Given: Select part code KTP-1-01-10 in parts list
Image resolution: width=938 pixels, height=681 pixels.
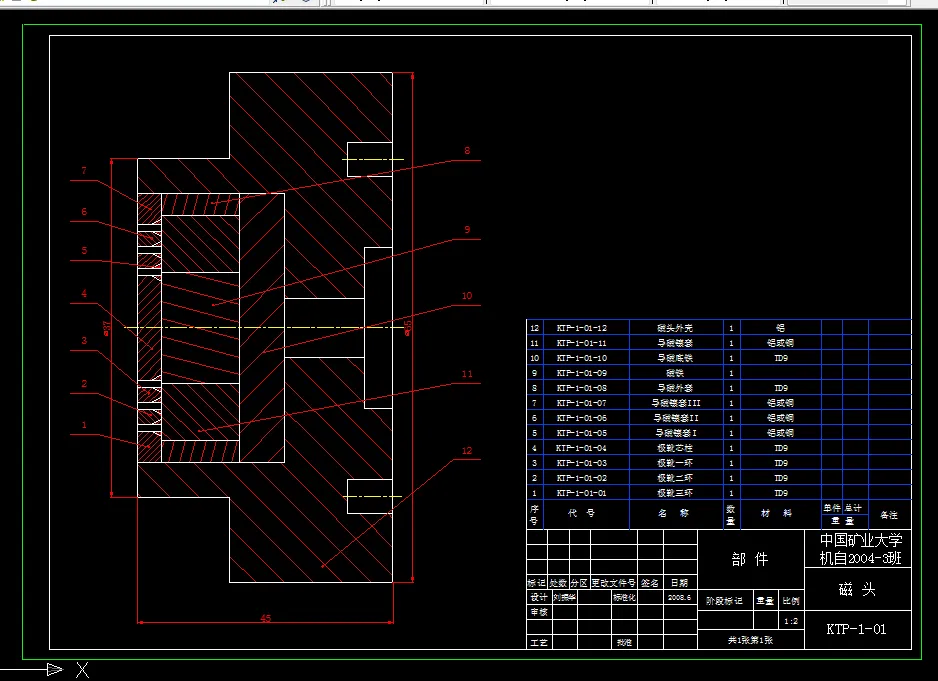Looking at the screenshot, I should pyautogui.click(x=581, y=358).
